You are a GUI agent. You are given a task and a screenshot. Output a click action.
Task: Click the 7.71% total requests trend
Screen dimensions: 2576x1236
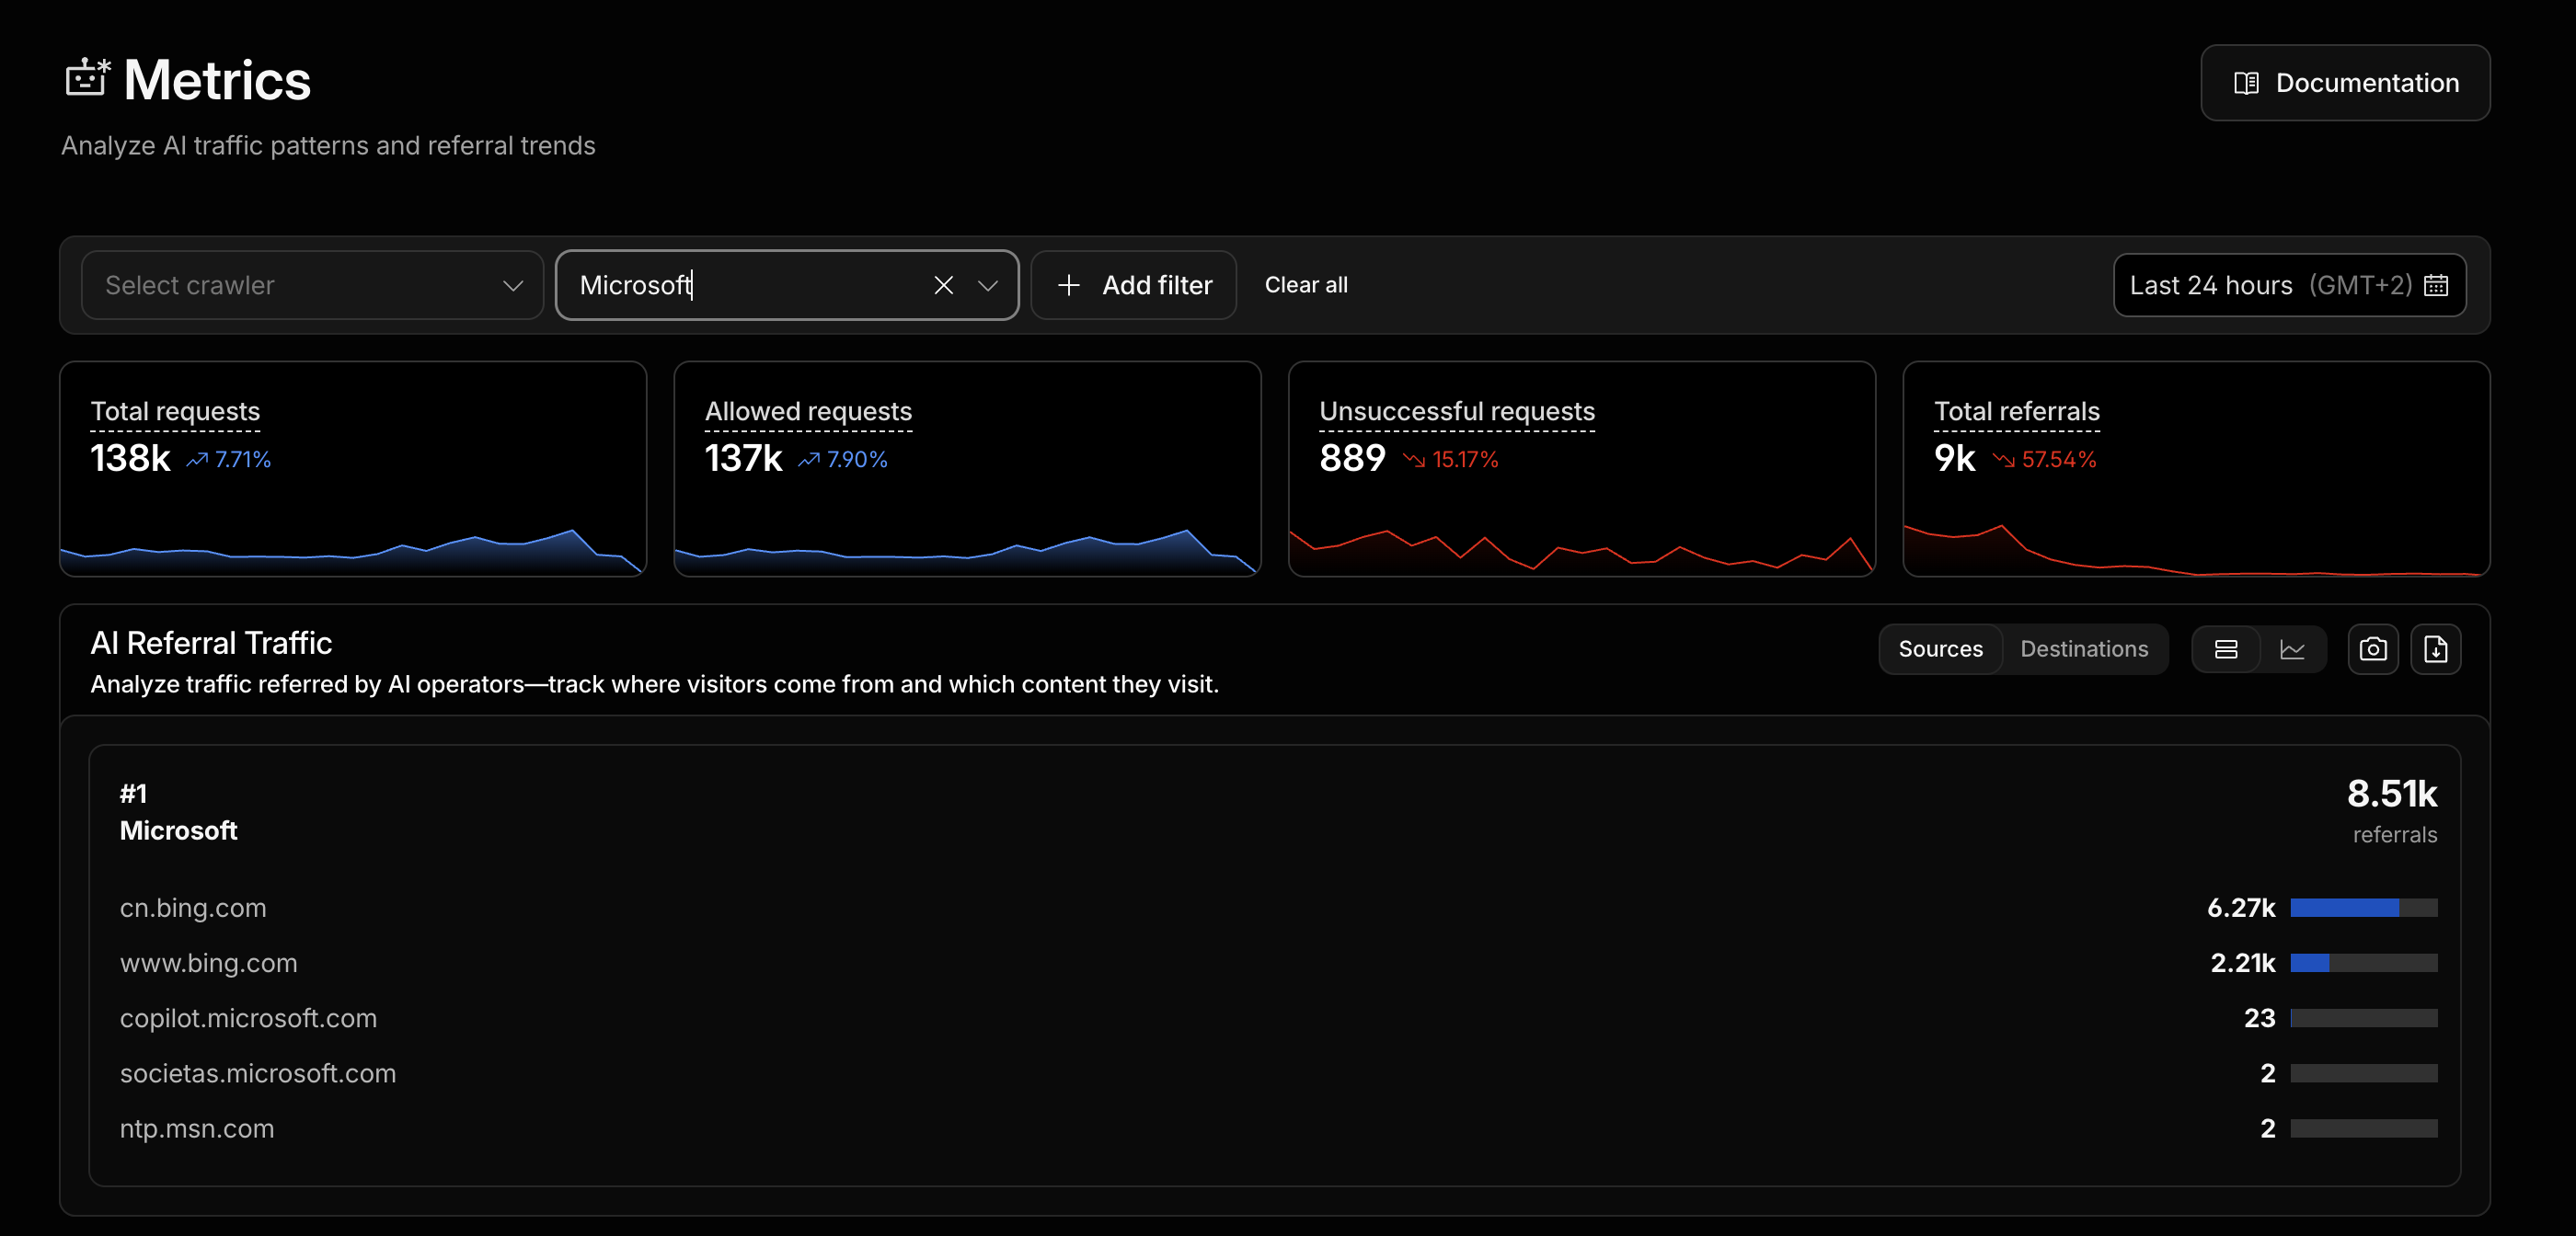[229, 459]
